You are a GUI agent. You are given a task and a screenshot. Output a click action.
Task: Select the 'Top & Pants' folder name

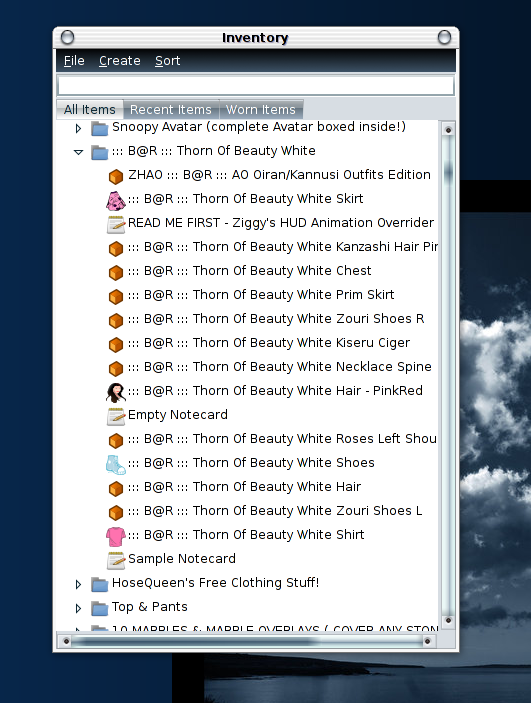pyautogui.click(x=150, y=607)
